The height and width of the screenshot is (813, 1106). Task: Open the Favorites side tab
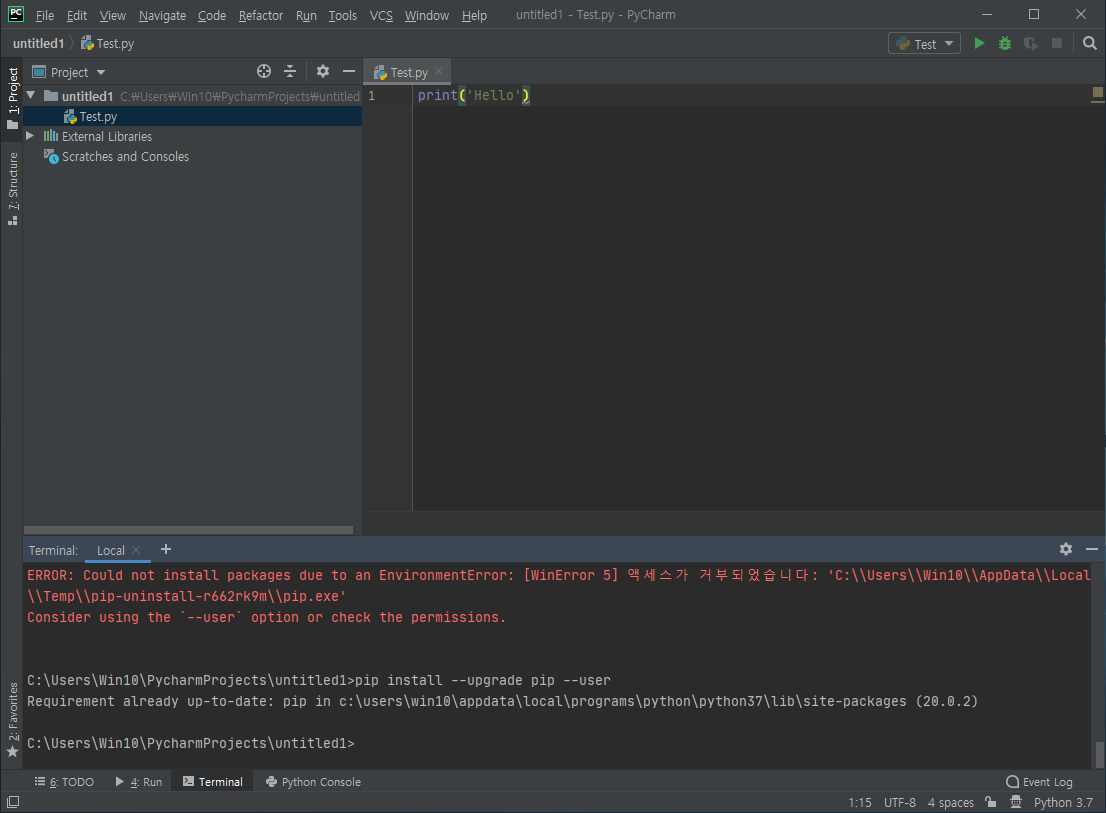pyautogui.click(x=13, y=719)
